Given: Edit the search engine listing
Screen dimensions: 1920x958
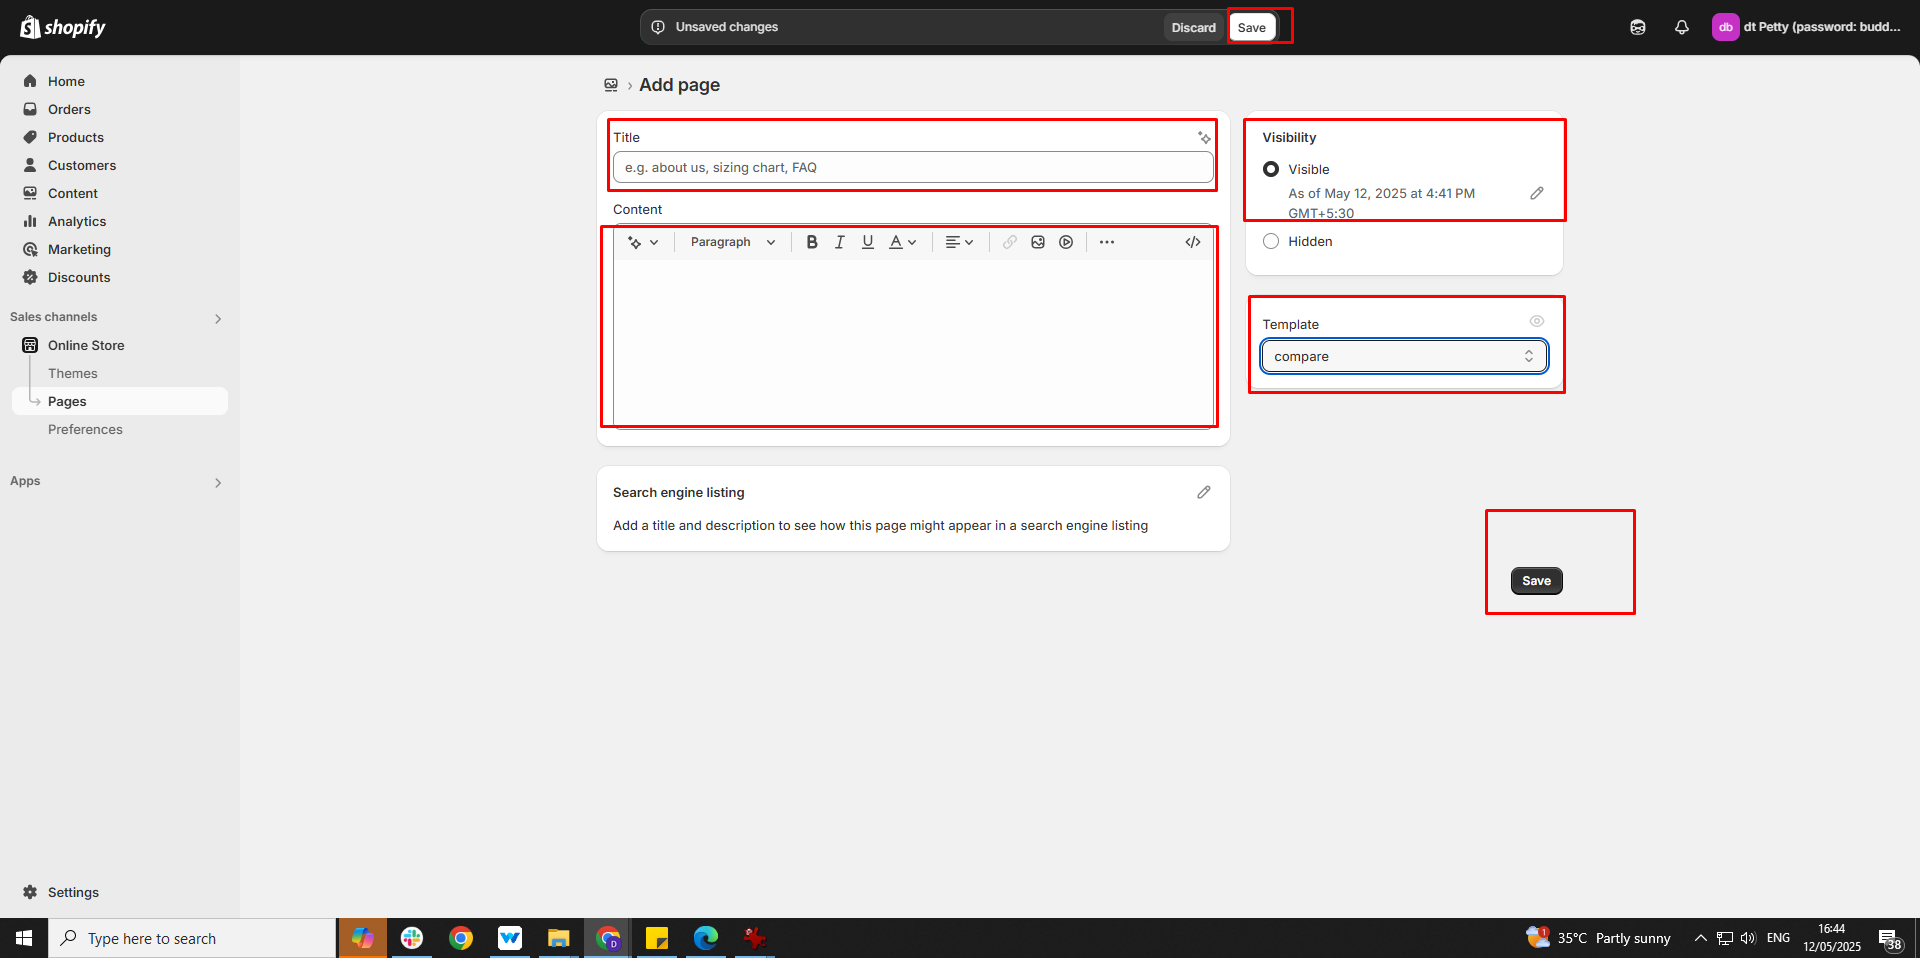Looking at the screenshot, I should 1204,492.
